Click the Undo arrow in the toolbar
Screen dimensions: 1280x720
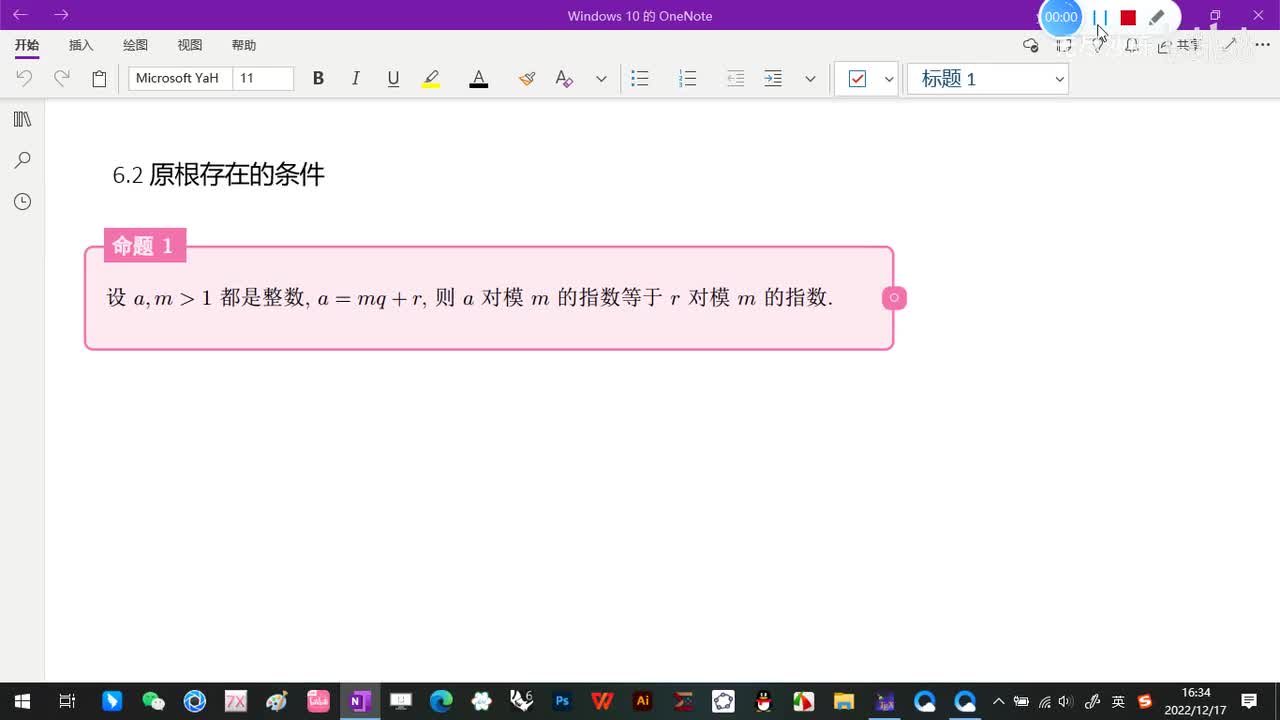(24, 78)
